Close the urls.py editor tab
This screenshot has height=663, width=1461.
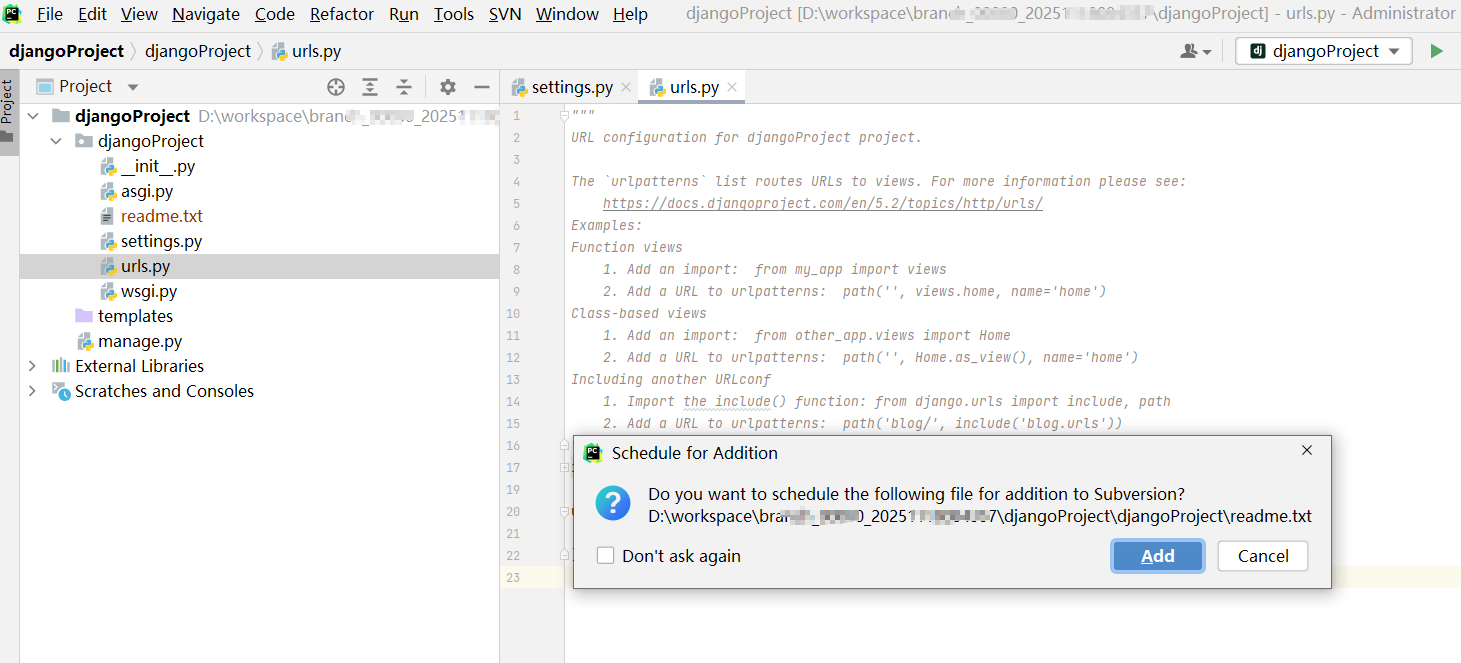[x=732, y=88]
